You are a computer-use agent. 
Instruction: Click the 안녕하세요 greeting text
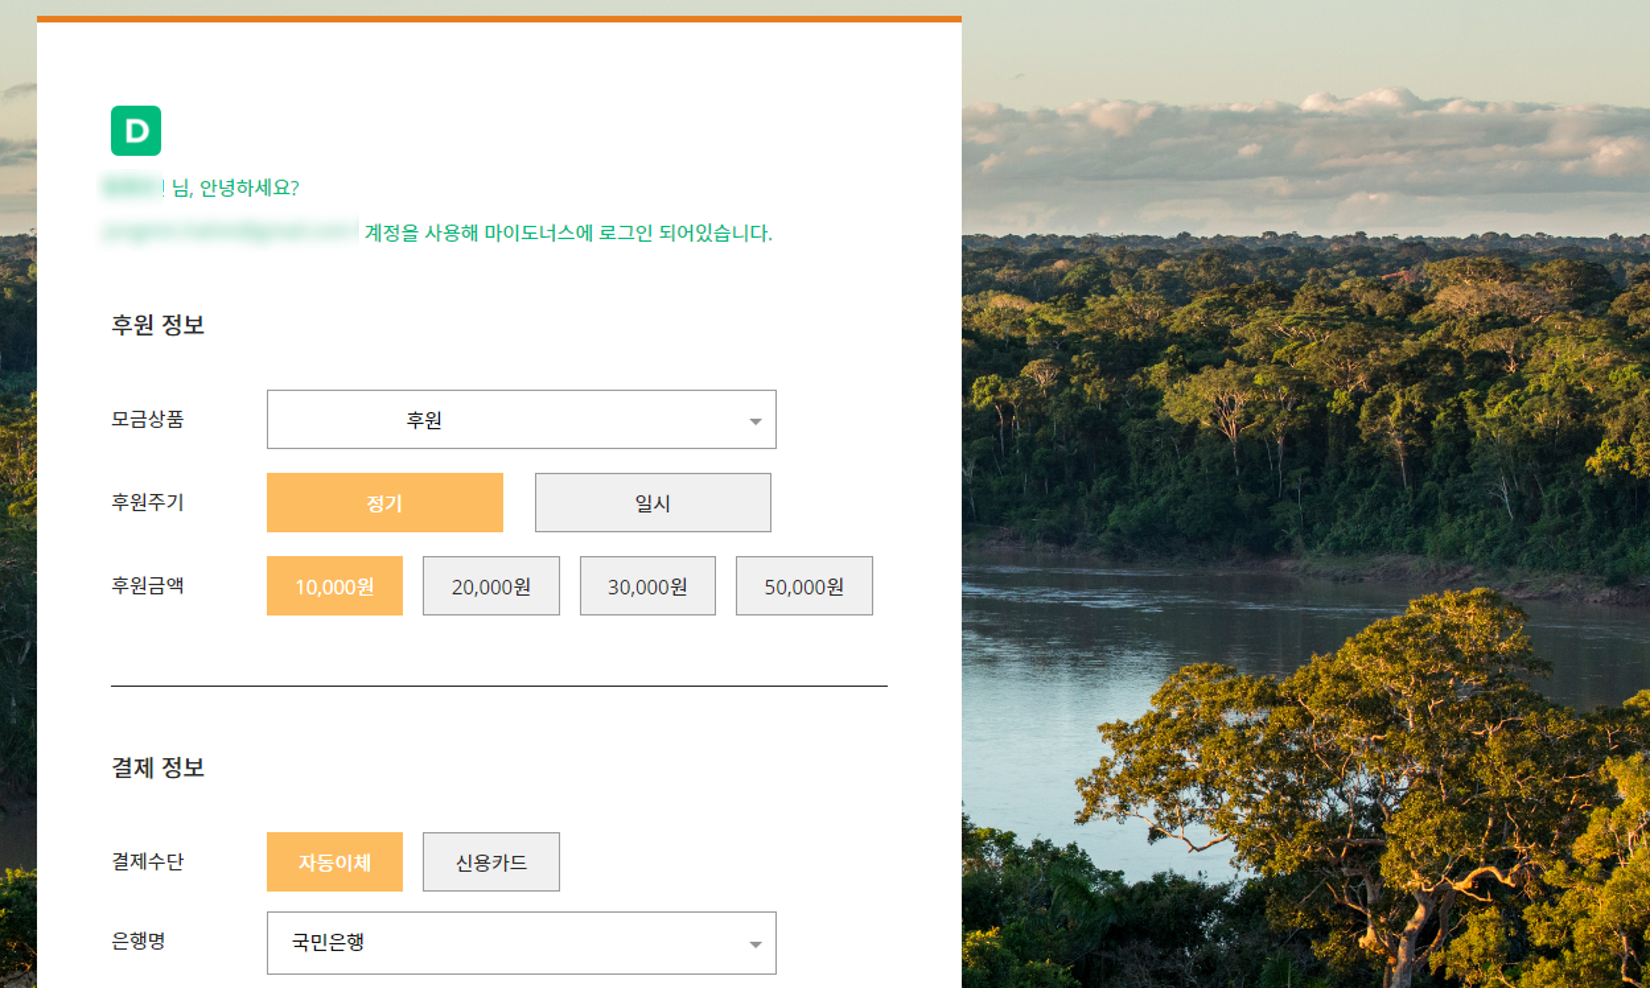point(236,188)
